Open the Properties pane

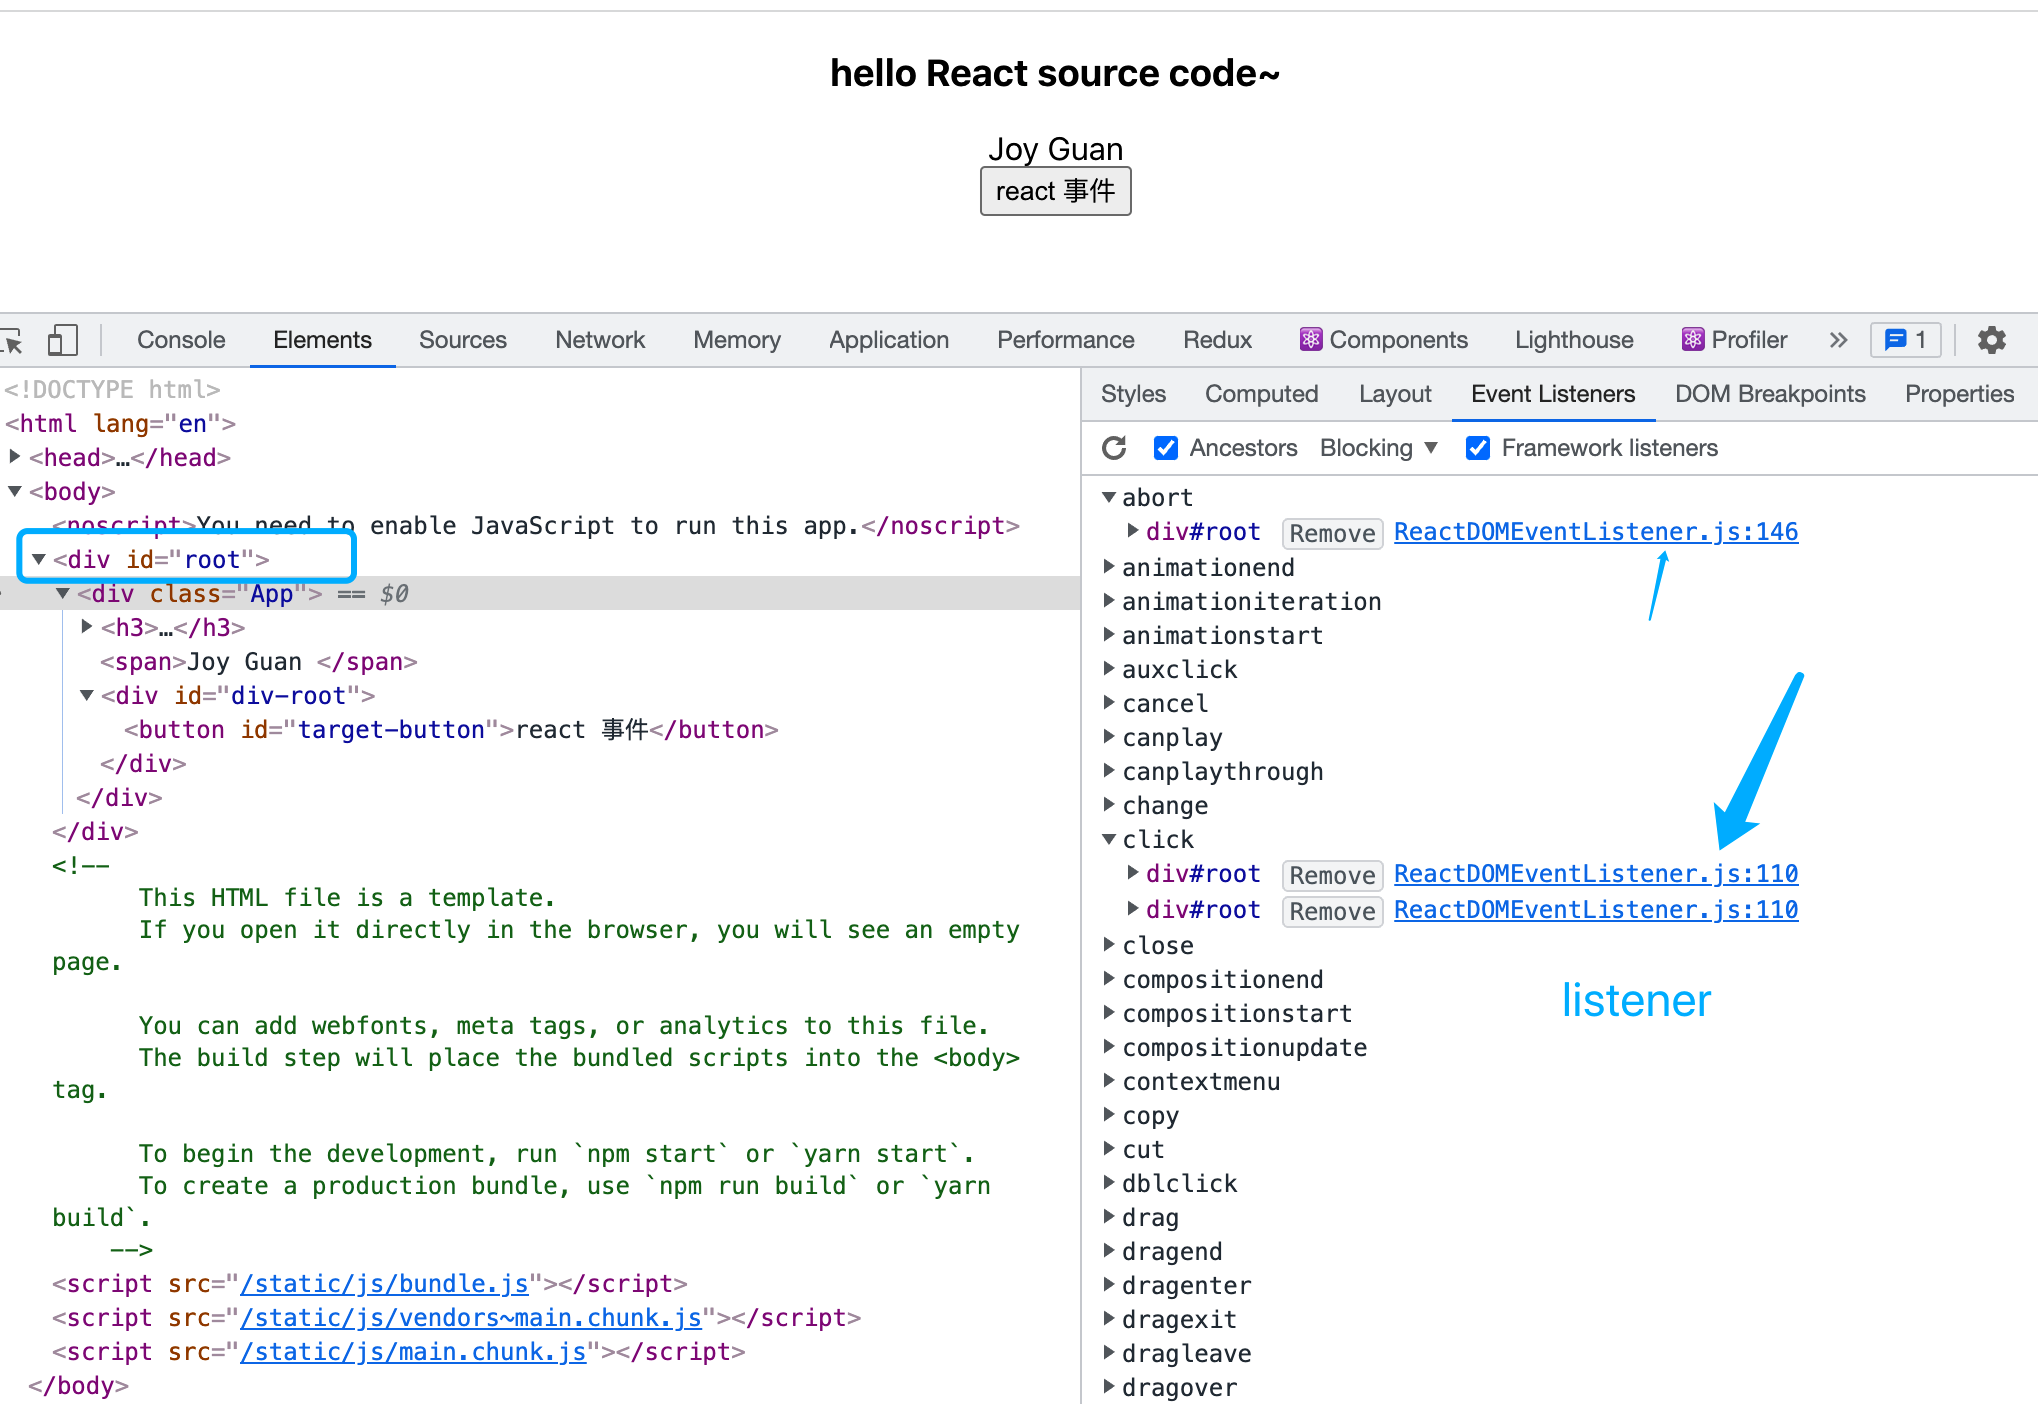point(1959,394)
